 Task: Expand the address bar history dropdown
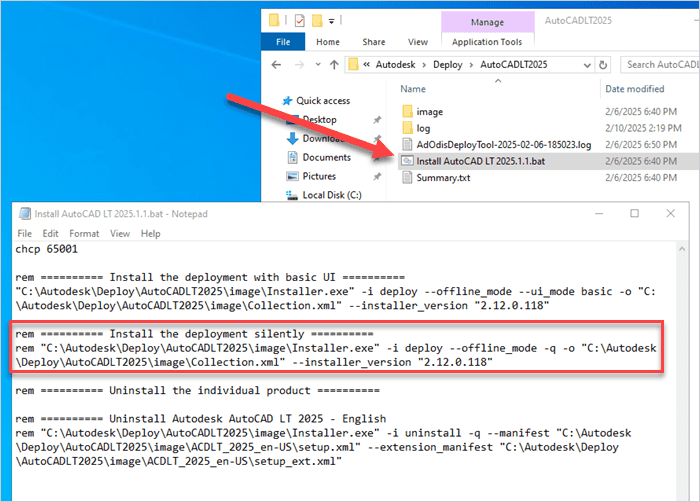tap(587, 65)
